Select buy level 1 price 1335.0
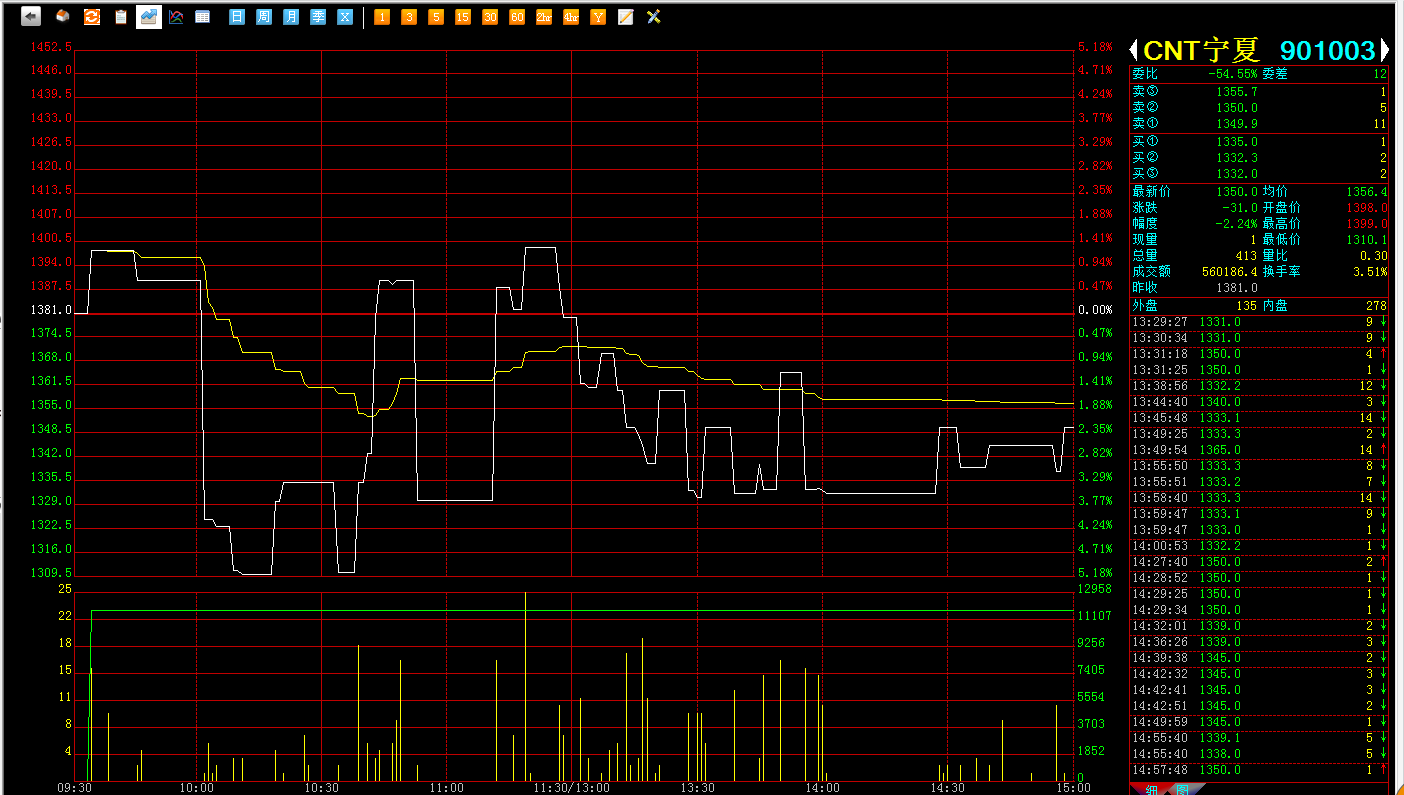The height and width of the screenshot is (795, 1404). (1237, 142)
